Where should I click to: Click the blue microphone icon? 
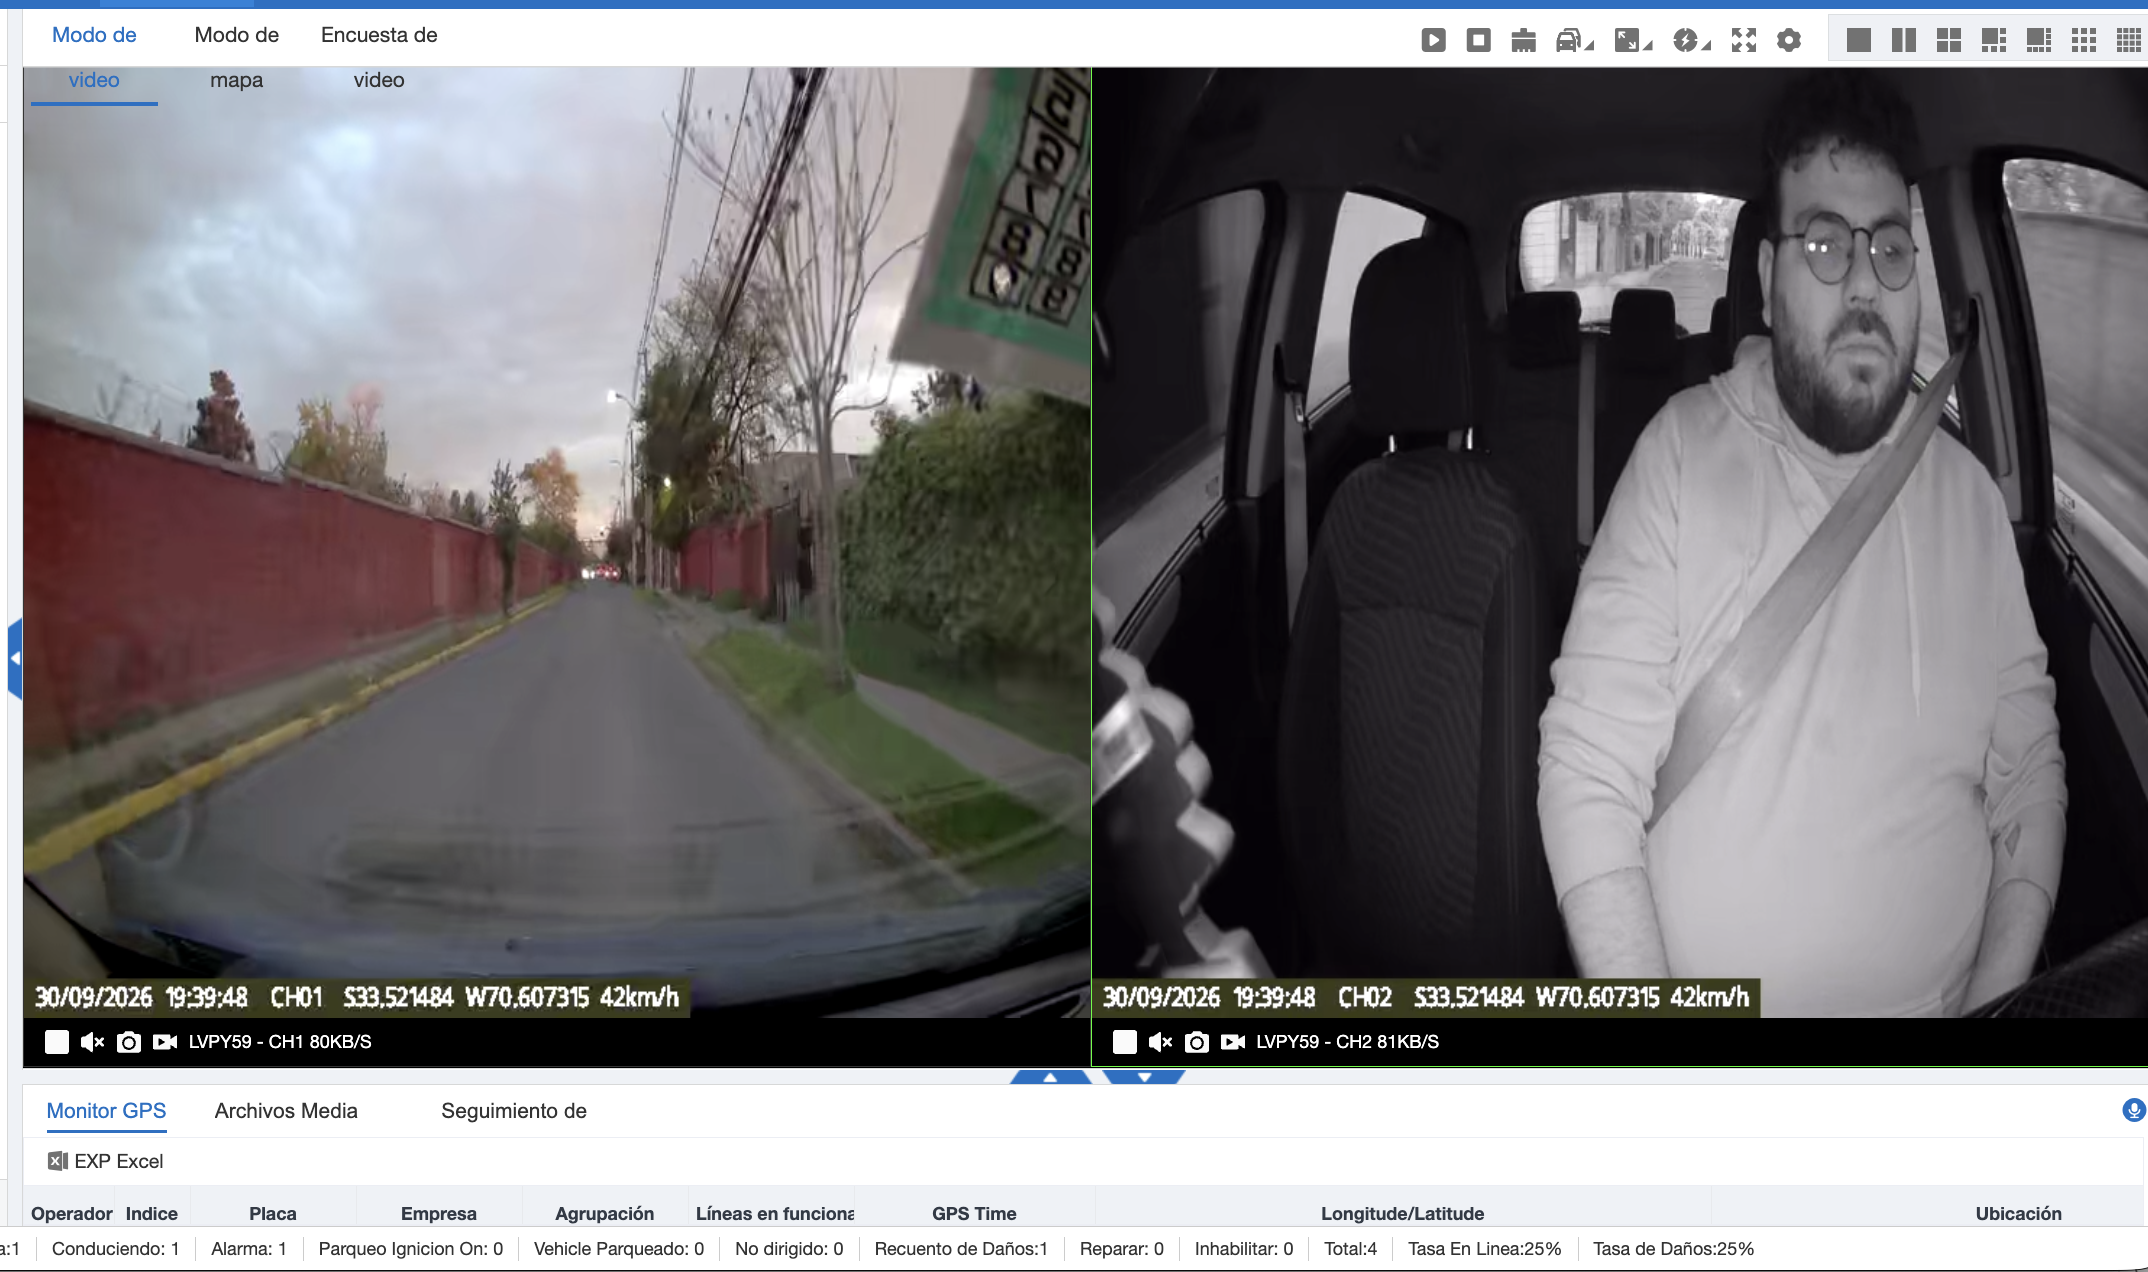coord(2133,1110)
